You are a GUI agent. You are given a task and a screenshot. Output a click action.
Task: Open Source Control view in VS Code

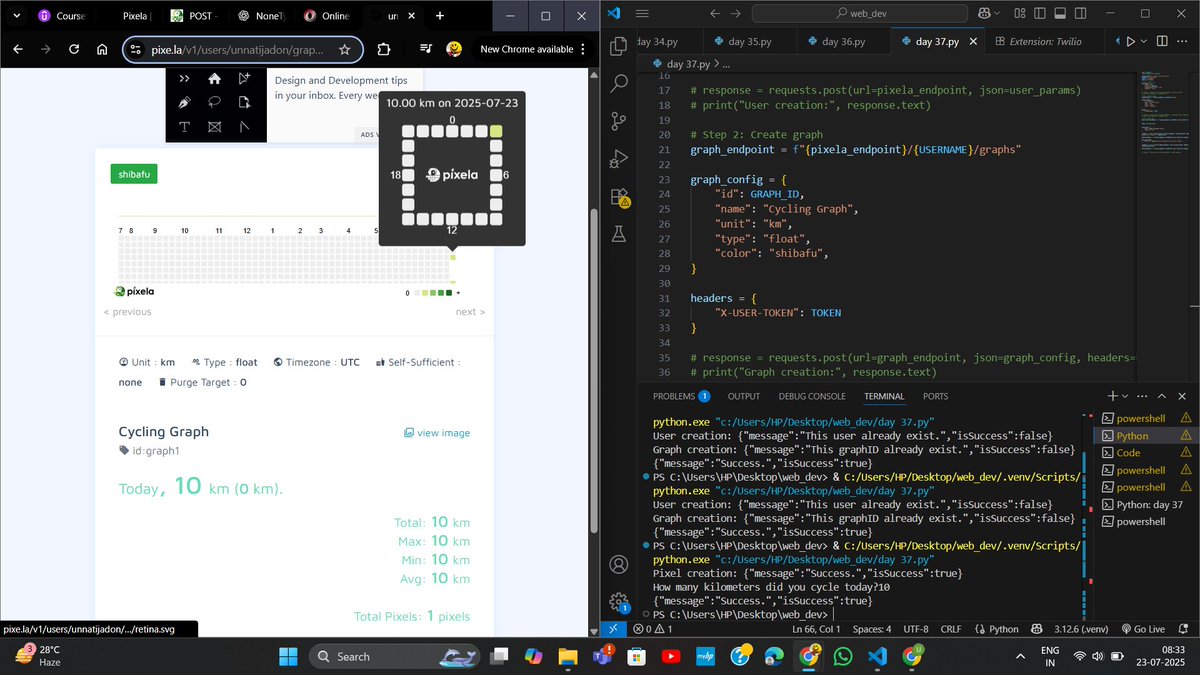coord(619,121)
